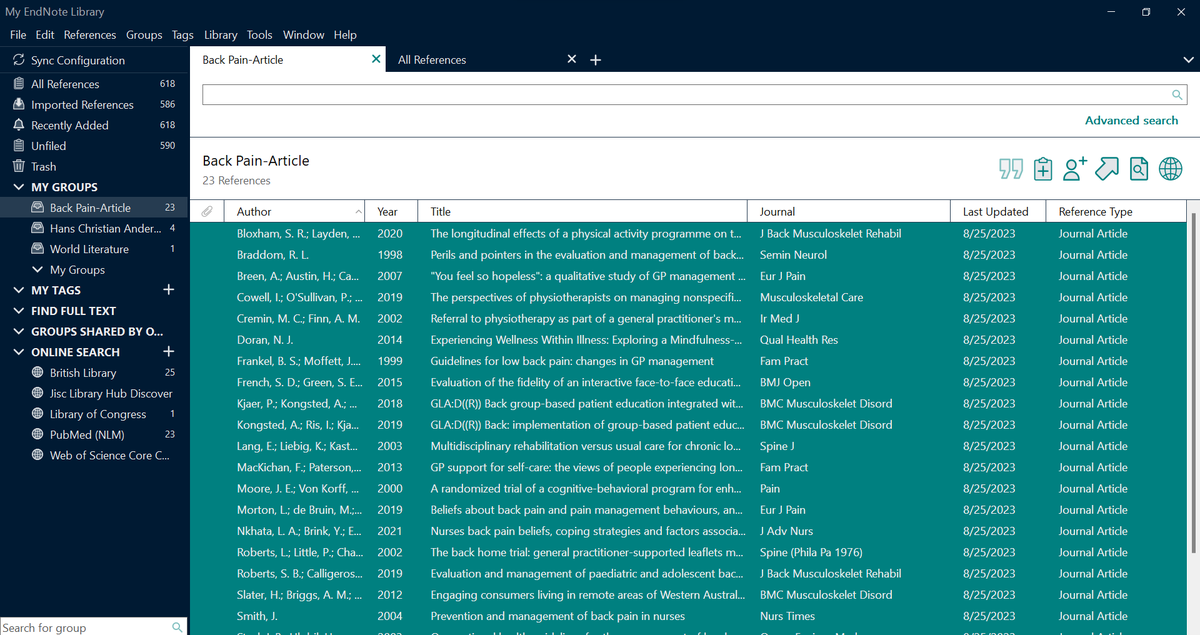
Task: Click the attachment paperclip column header
Action: (x=207, y=211)
